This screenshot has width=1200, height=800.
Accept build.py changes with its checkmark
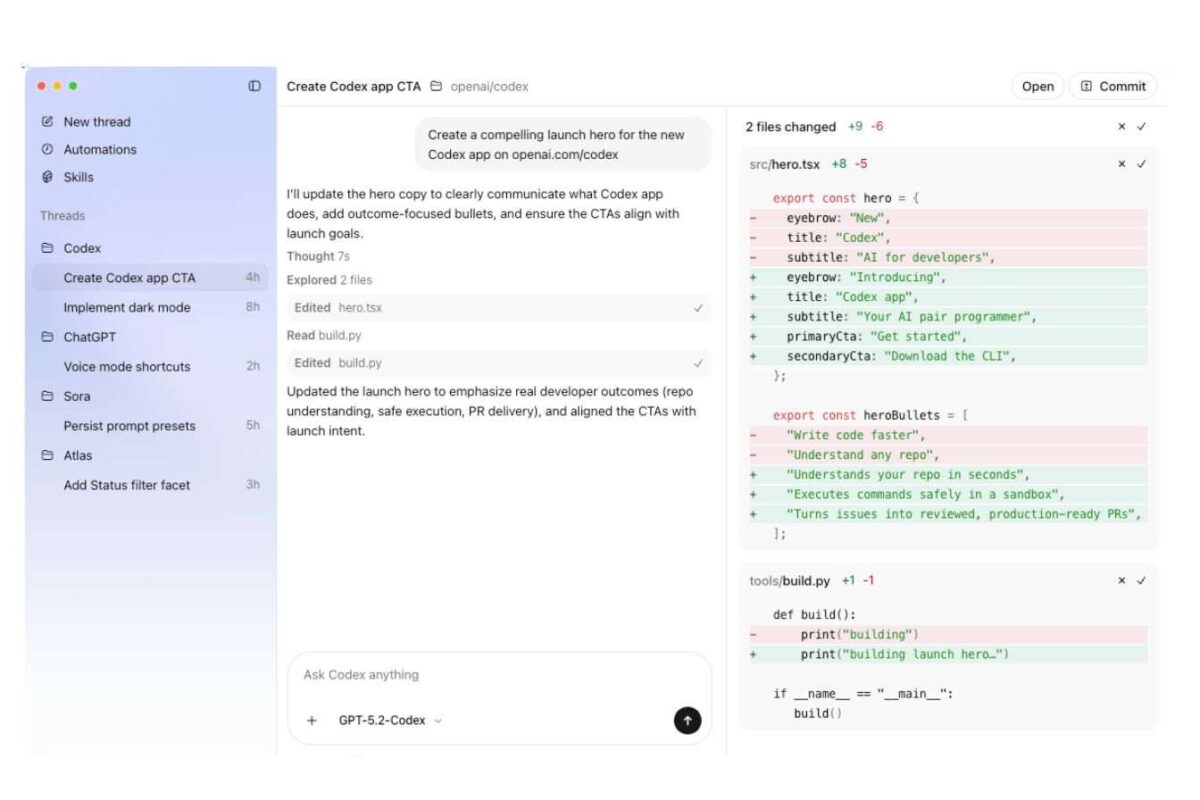point(1141,580)
